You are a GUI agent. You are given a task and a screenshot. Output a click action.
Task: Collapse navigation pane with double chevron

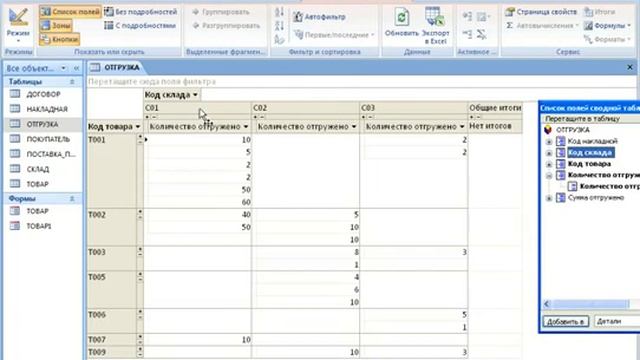76,68
